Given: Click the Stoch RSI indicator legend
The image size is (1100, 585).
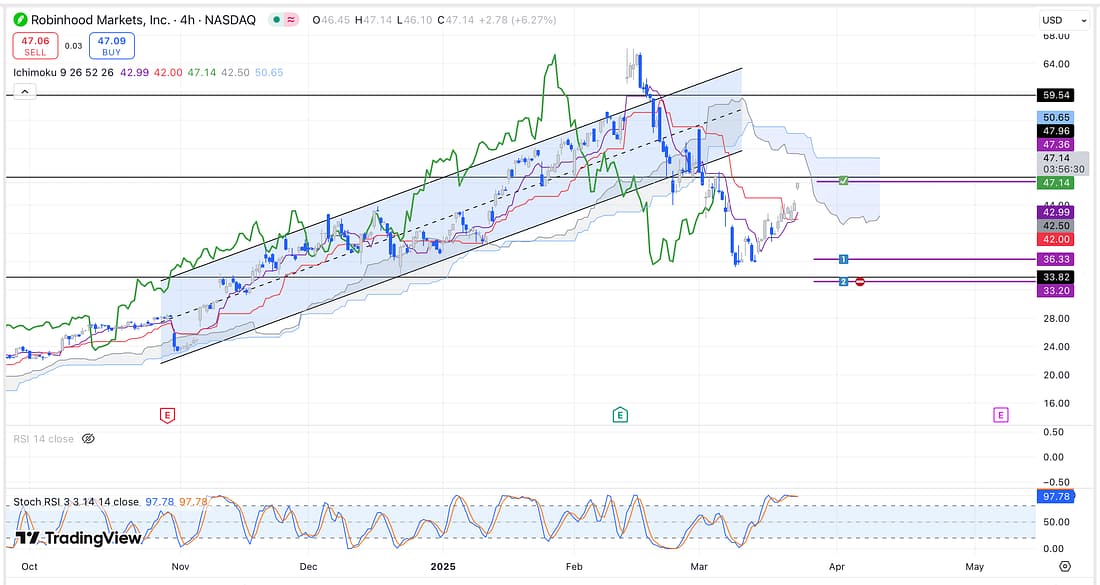Looking at the screenshot, I should (76, 501).
